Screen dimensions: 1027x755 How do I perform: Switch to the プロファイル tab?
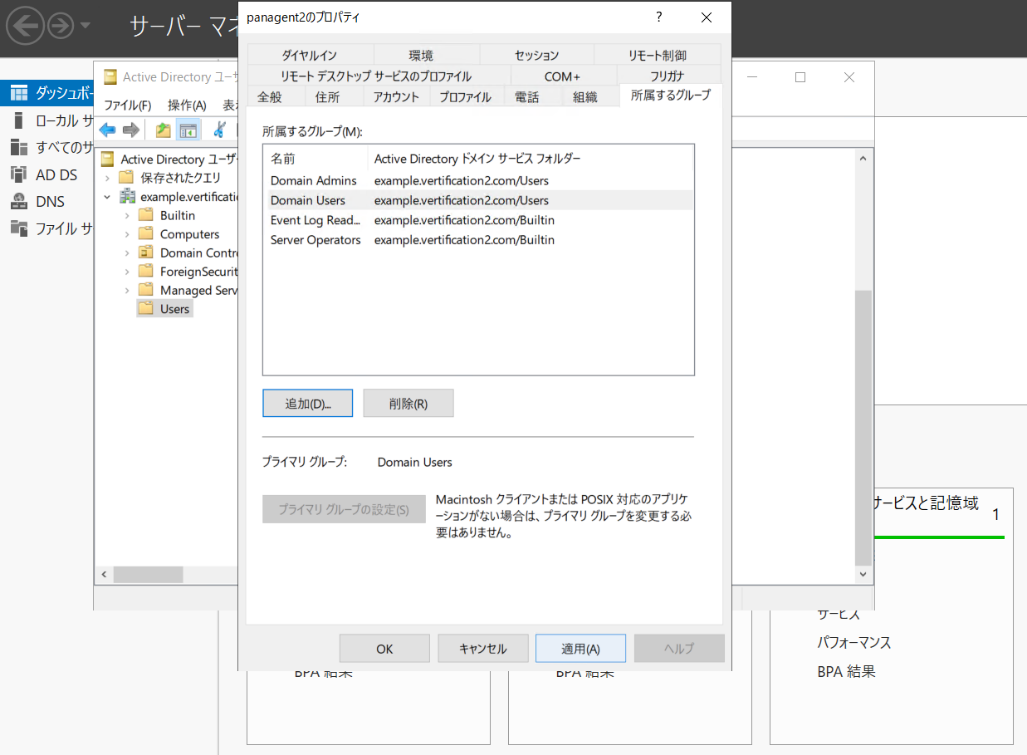tap(466, 97)
